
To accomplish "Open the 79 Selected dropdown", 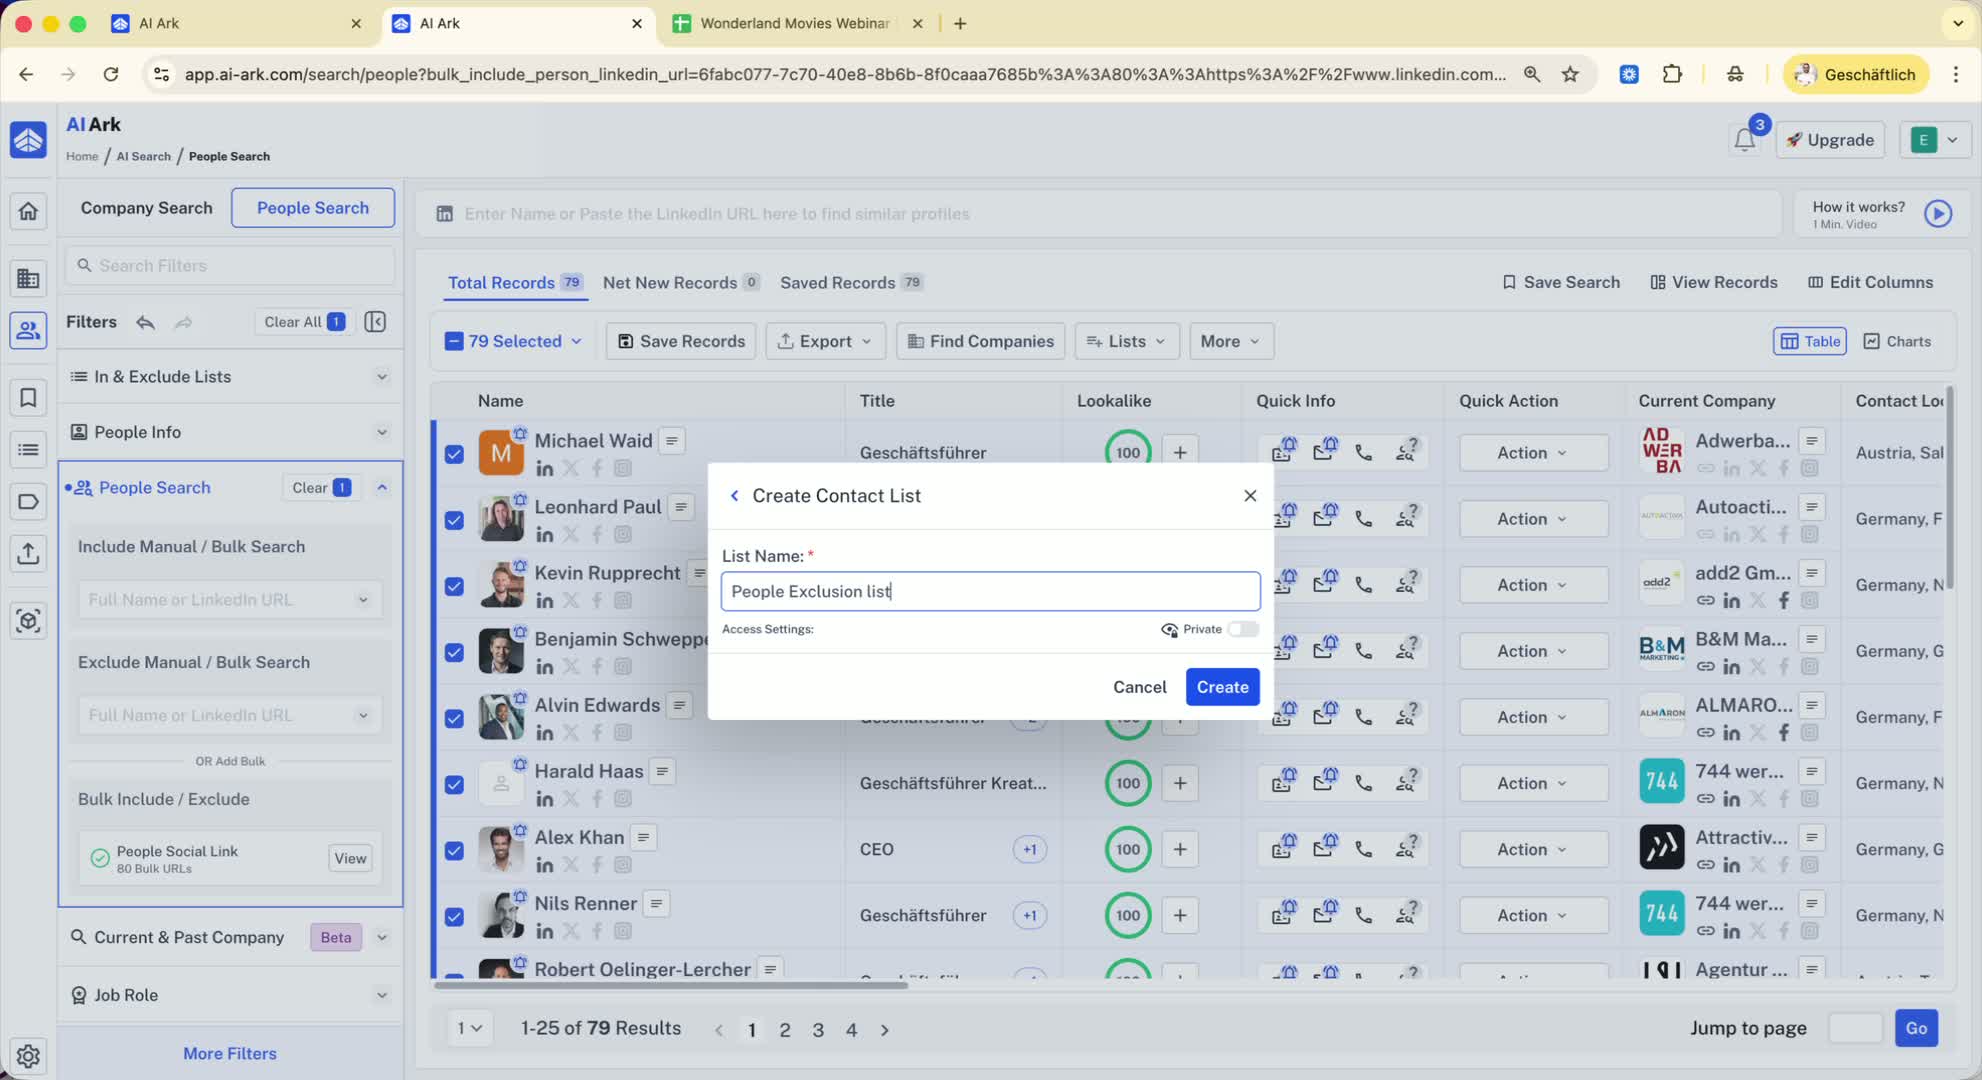I will pos(514,341).
